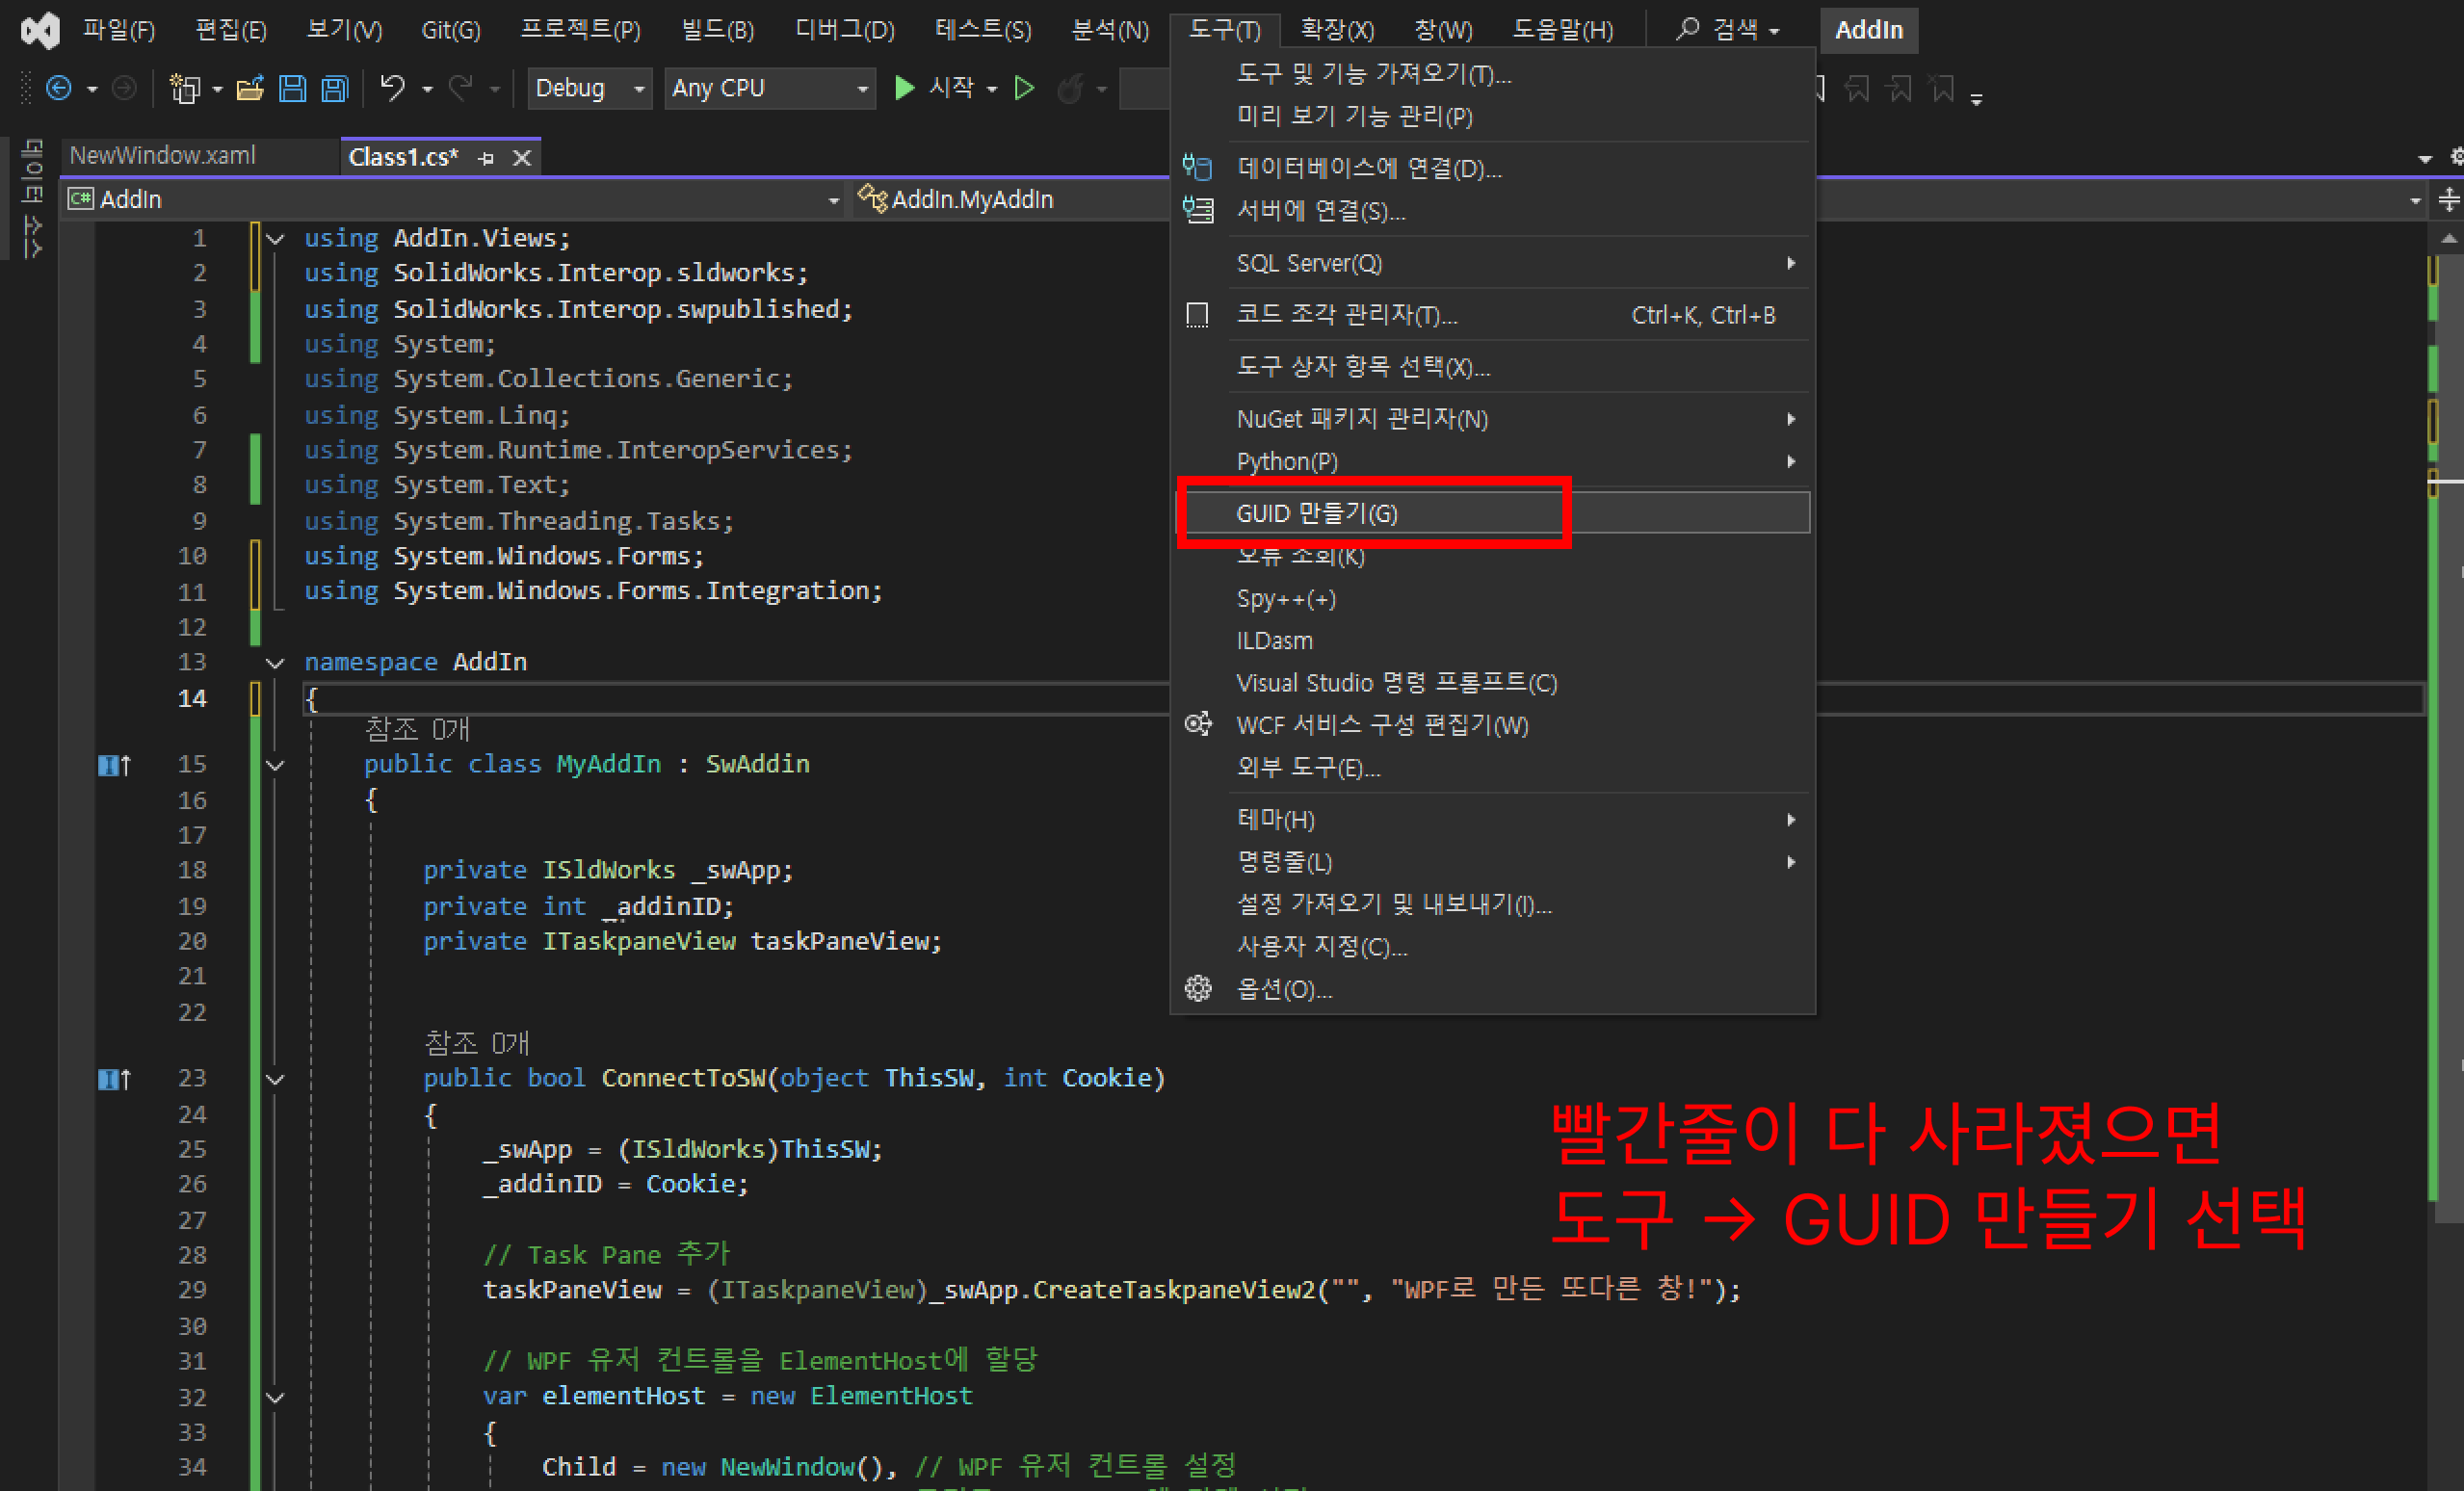The height and width of the screenshot is (1491, 2464).
Task: Open the NuGet 패키지 관리자 submenu
Action: [x=1362, y=419]
